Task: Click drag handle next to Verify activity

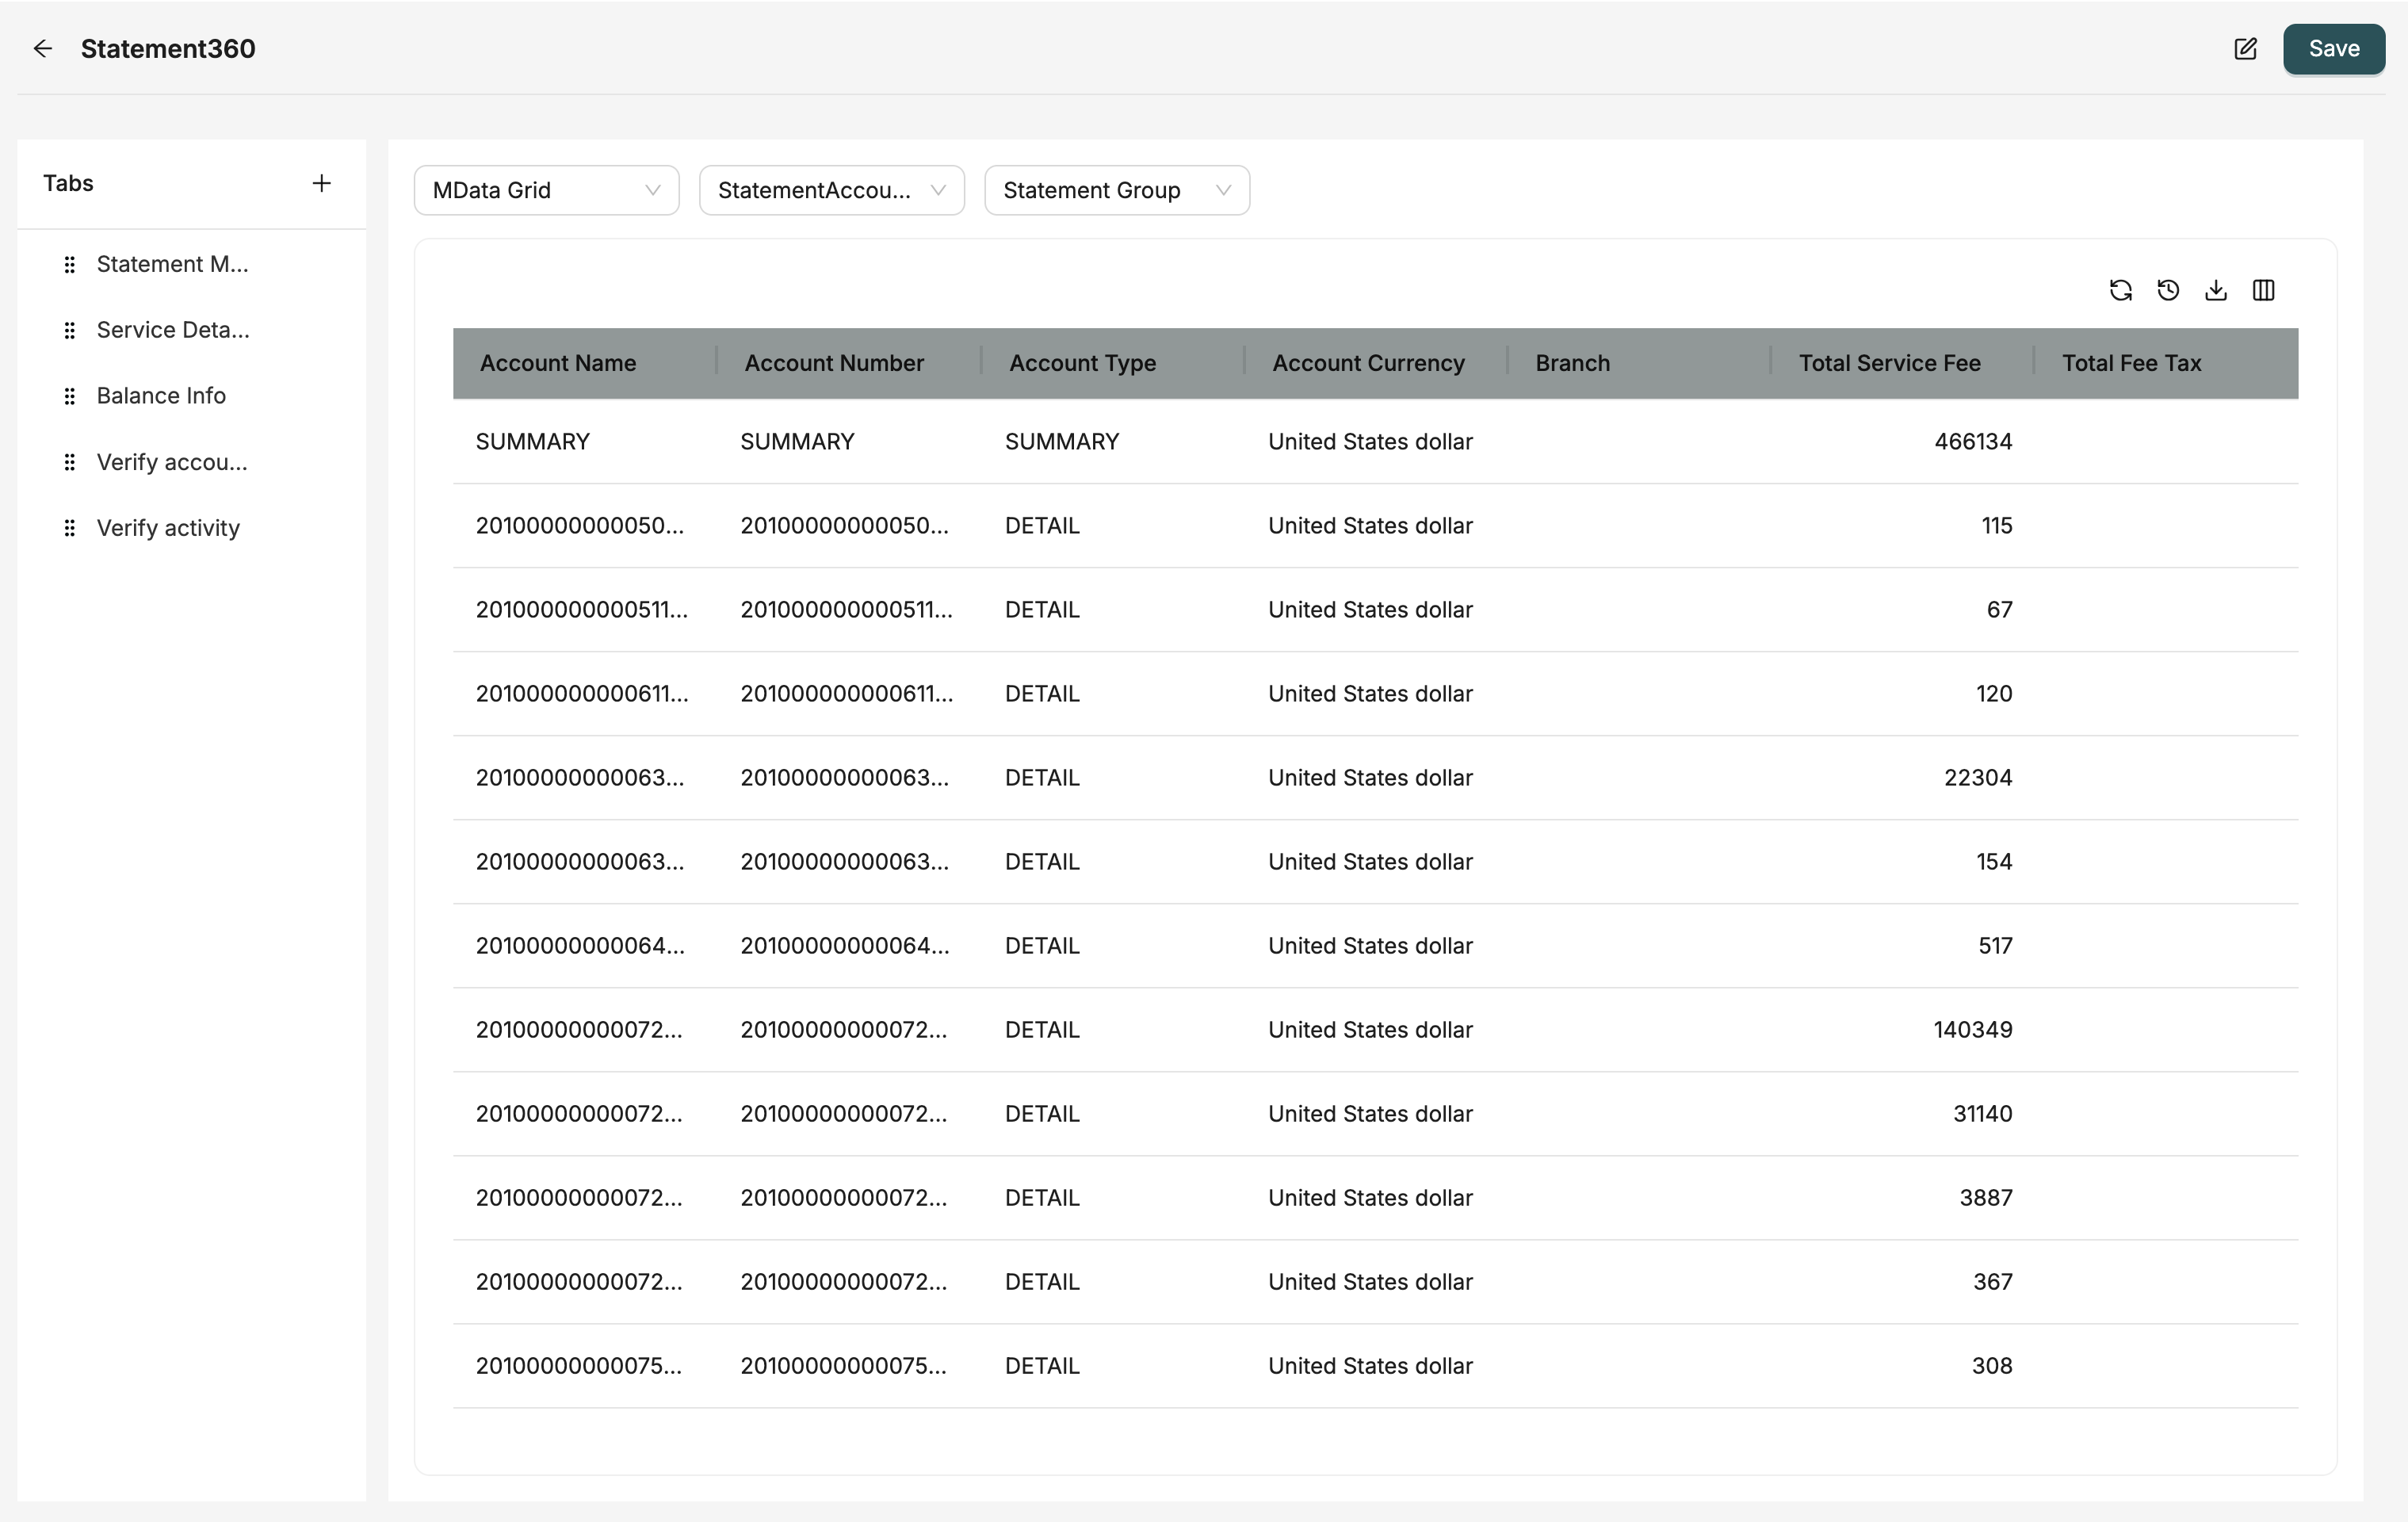Action: click(x=69, y=528)
